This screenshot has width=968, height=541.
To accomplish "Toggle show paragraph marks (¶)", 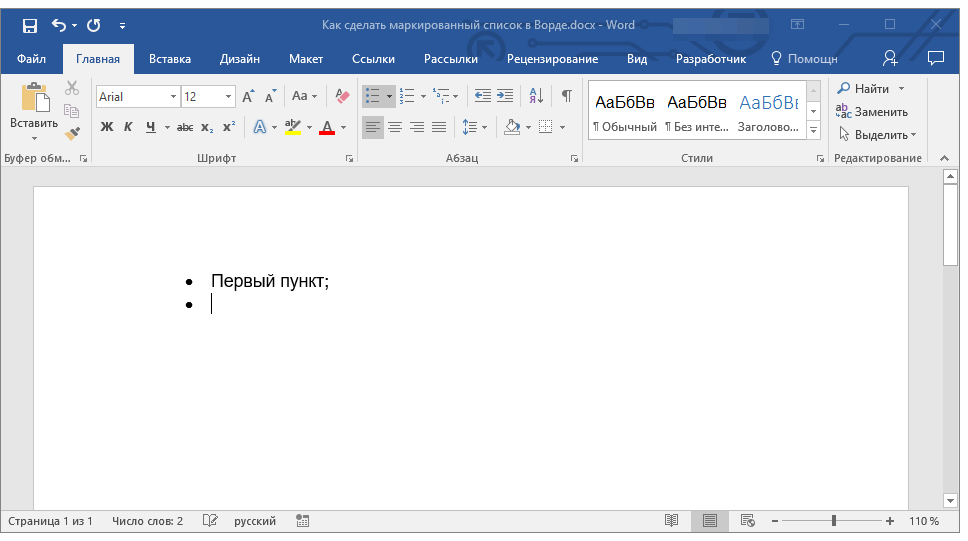I will [x=567, y=96].
